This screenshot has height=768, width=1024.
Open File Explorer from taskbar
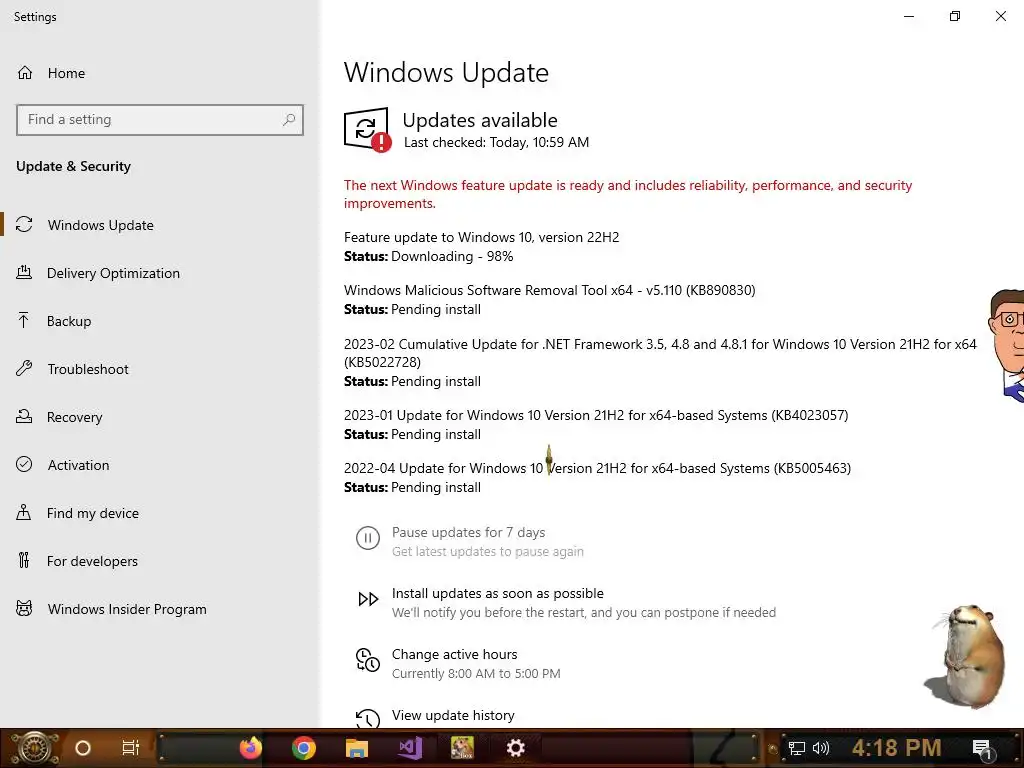[x=357, y=748]
